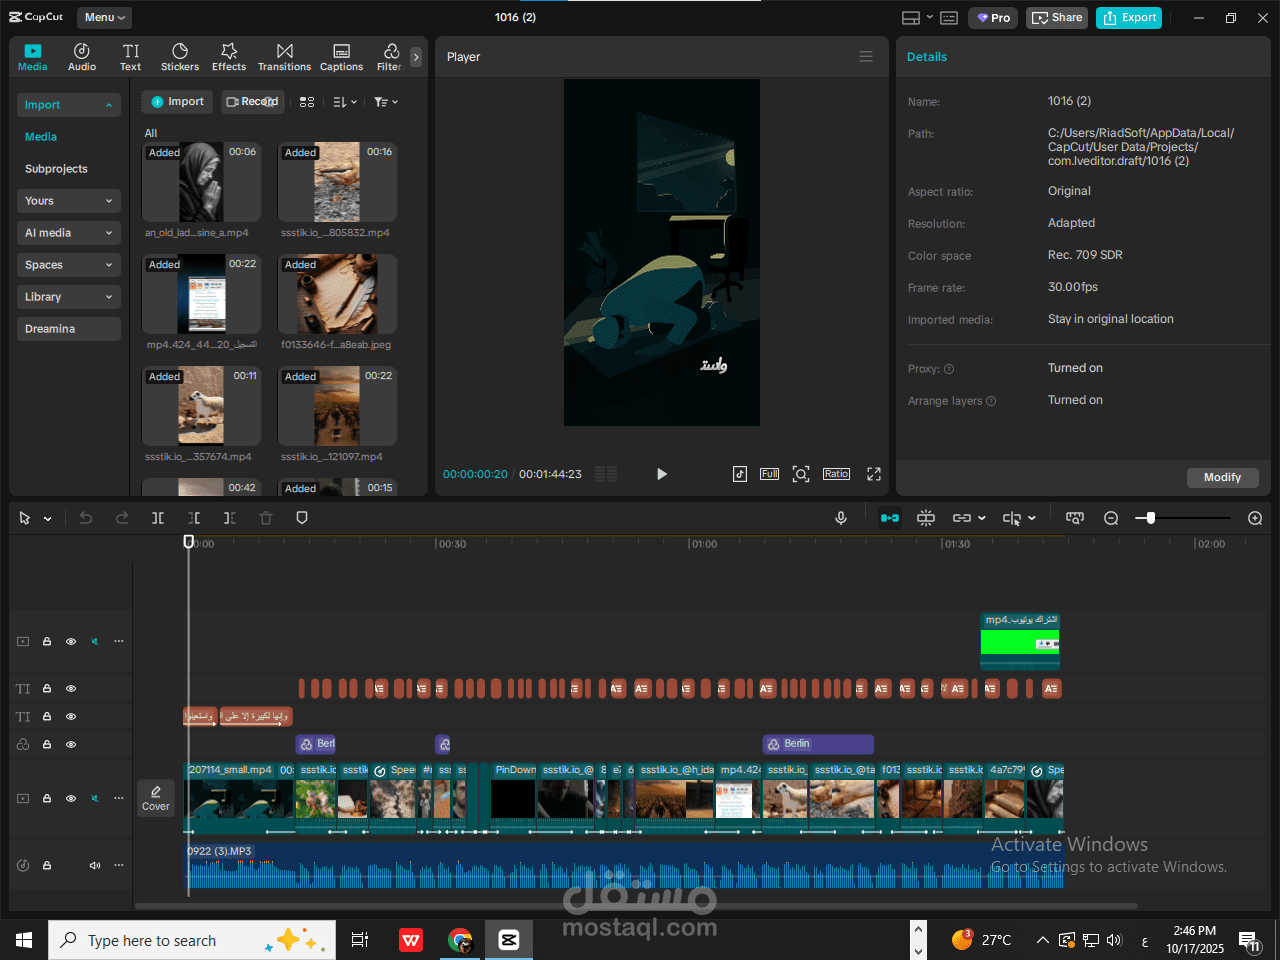This screenshot has width=1280, height=960.
Task: Add a marker with the shield icon
Action: (302, 518)
